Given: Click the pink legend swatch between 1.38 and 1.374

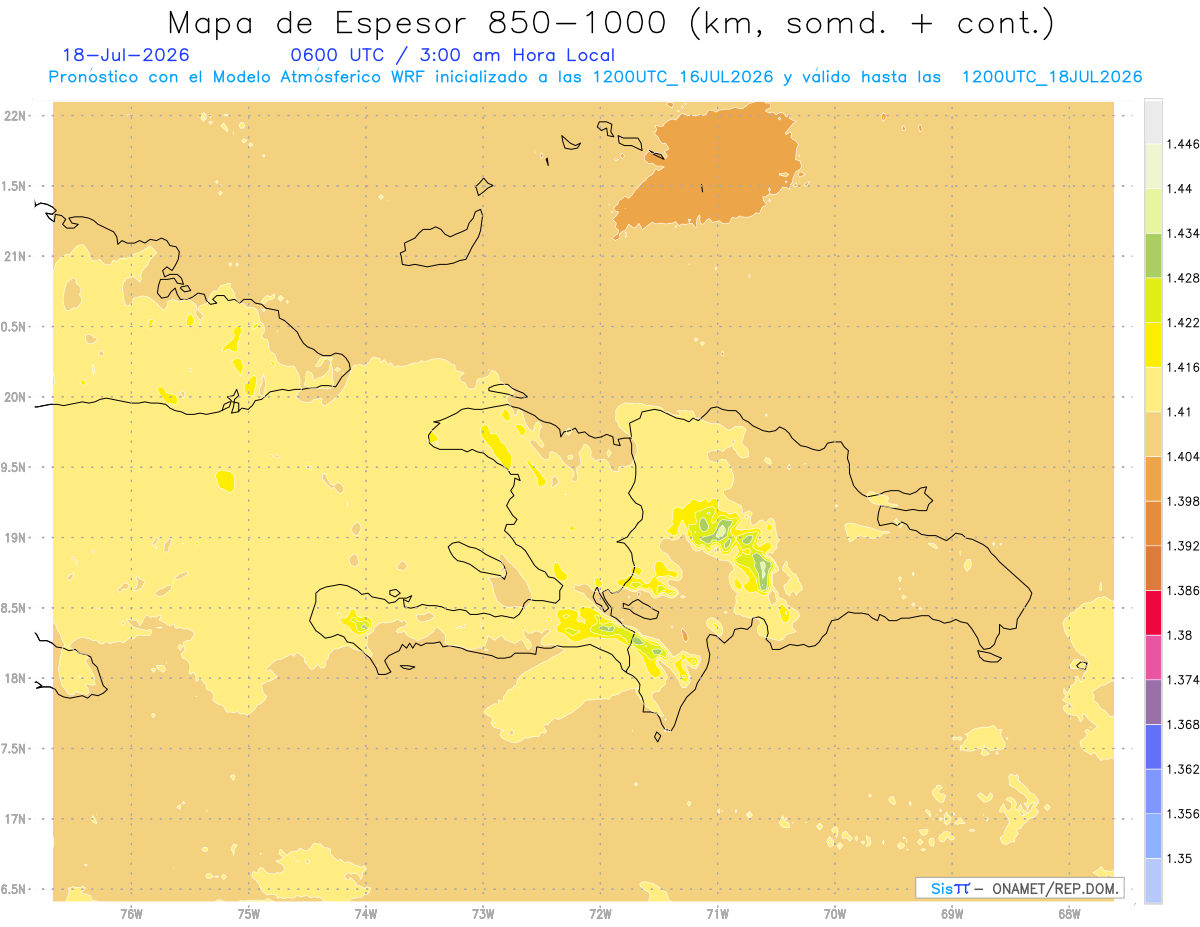Looking at the screenshot, I should click(x=1153, y=657).
